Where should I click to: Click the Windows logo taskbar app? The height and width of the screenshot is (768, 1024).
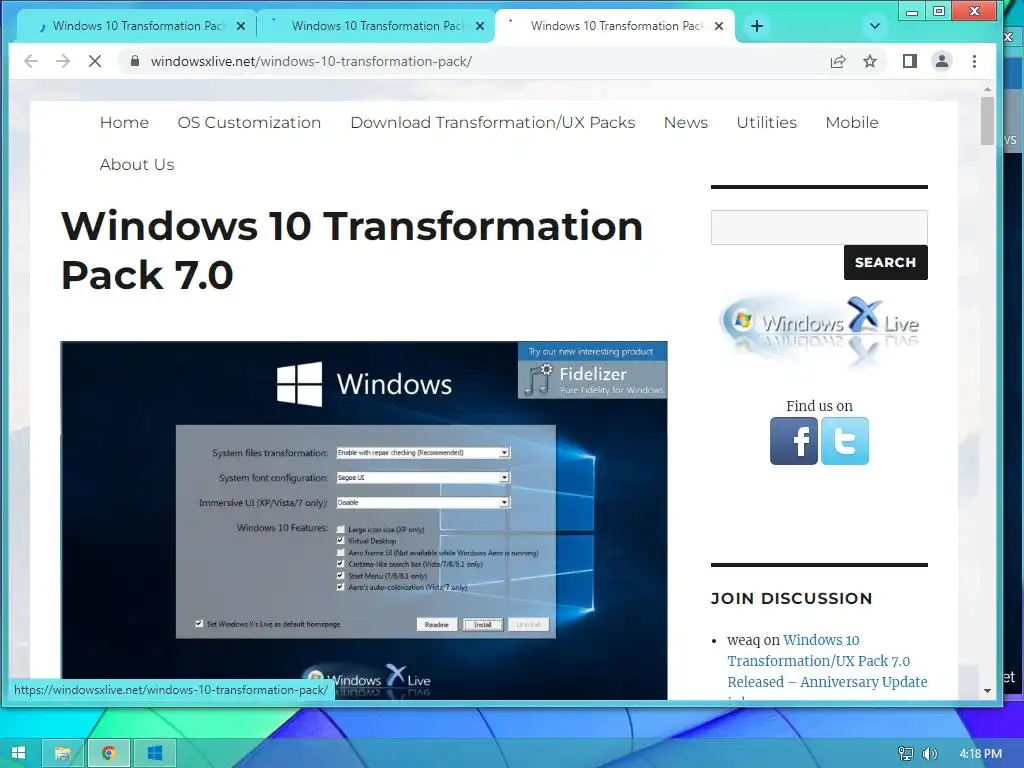point(155,753)
